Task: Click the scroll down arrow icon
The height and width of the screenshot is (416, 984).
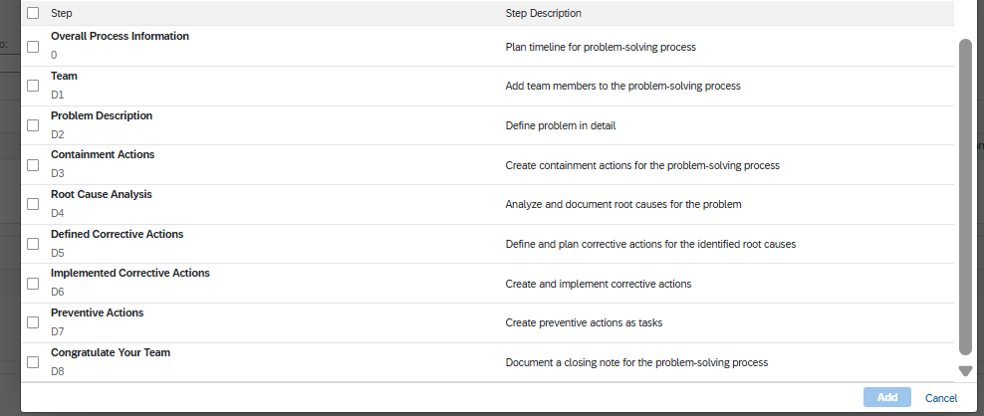Action: 965,371
